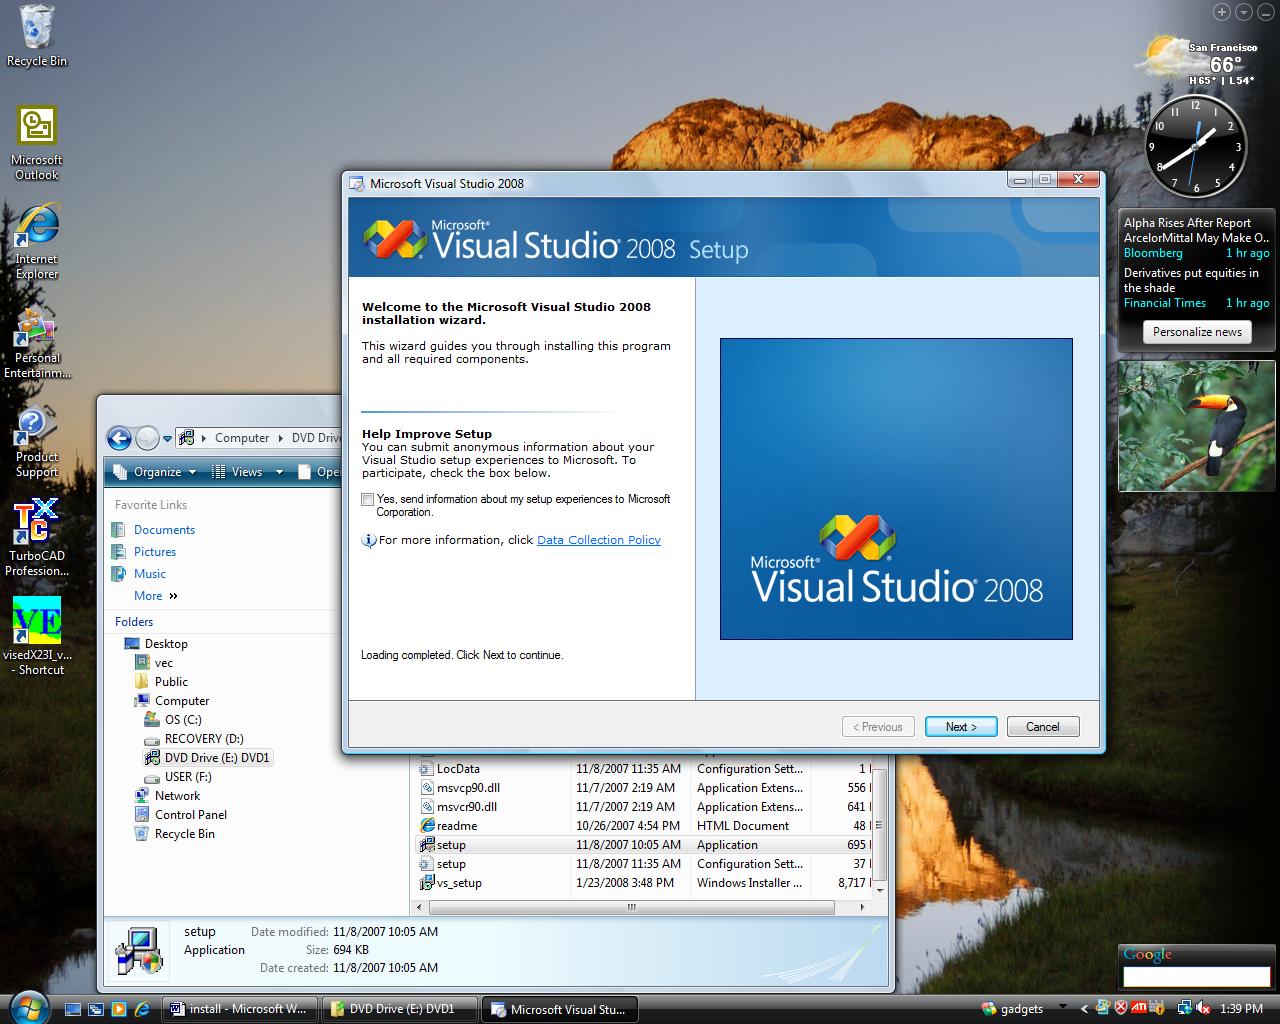Open the Internet Explorer desktop shortcut
The image size is (1280, 1024).
point(37,242)
